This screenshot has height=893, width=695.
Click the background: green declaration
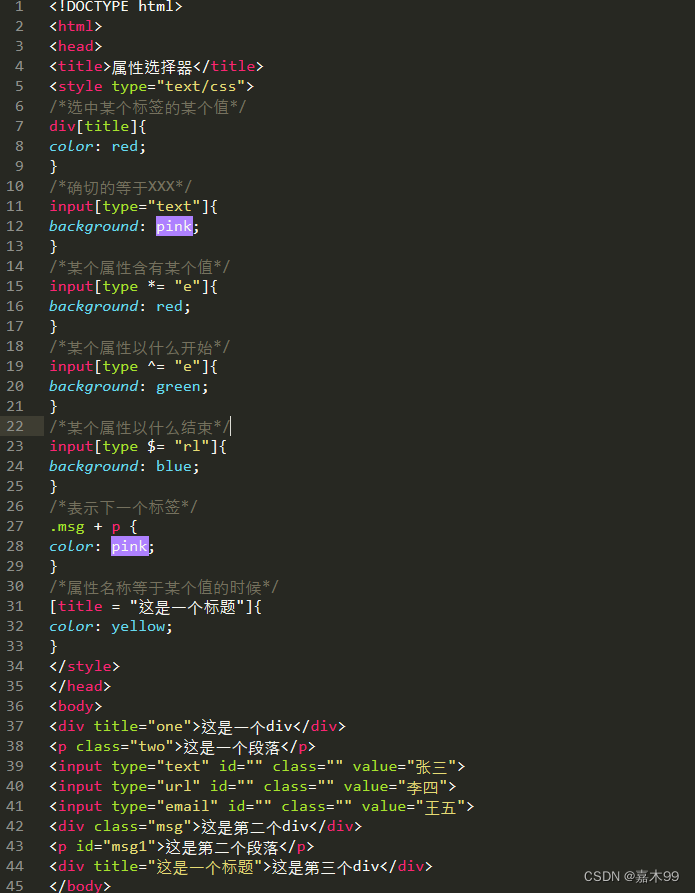(x=129, y=386)
